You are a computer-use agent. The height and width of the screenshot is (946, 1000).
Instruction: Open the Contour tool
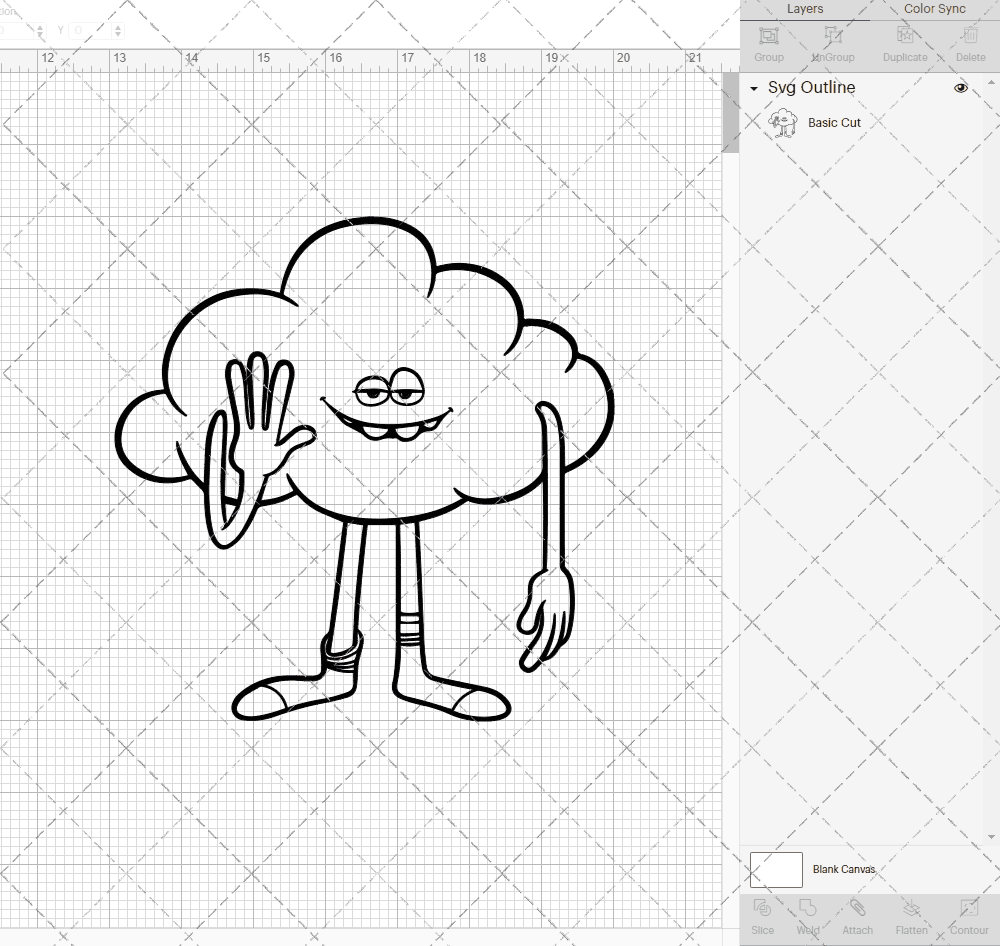click(967, 915)
